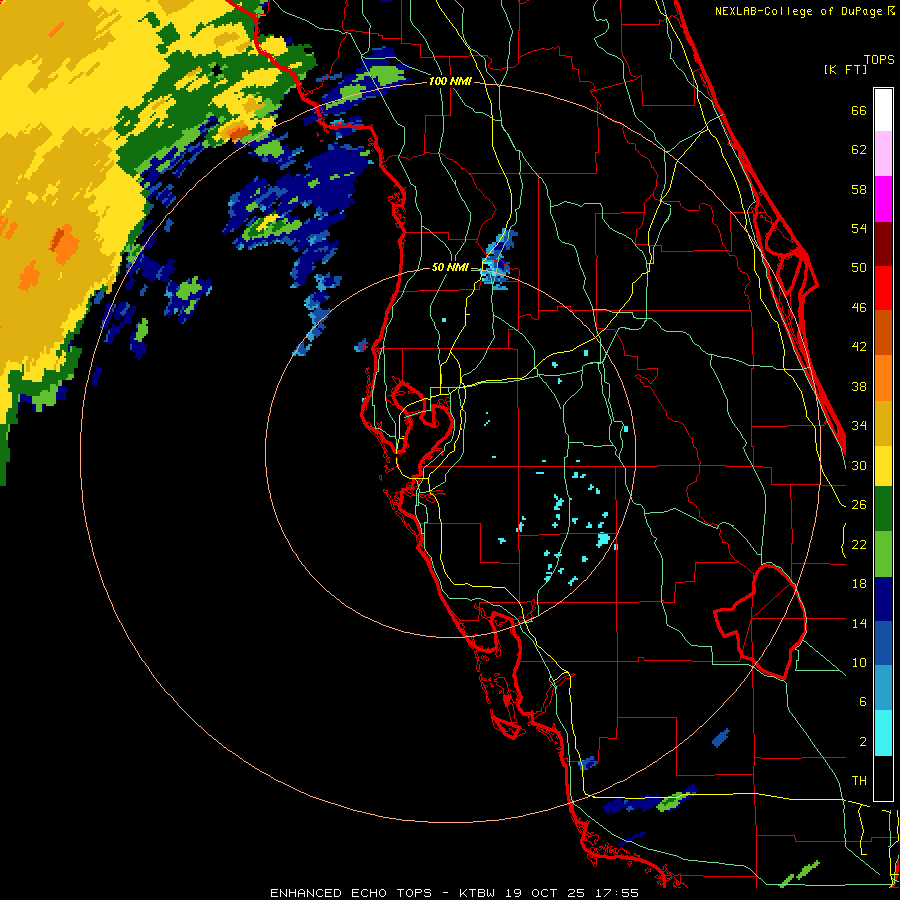Click the black TH legend swatch
The image size is (900, 900).
[883, 778]
